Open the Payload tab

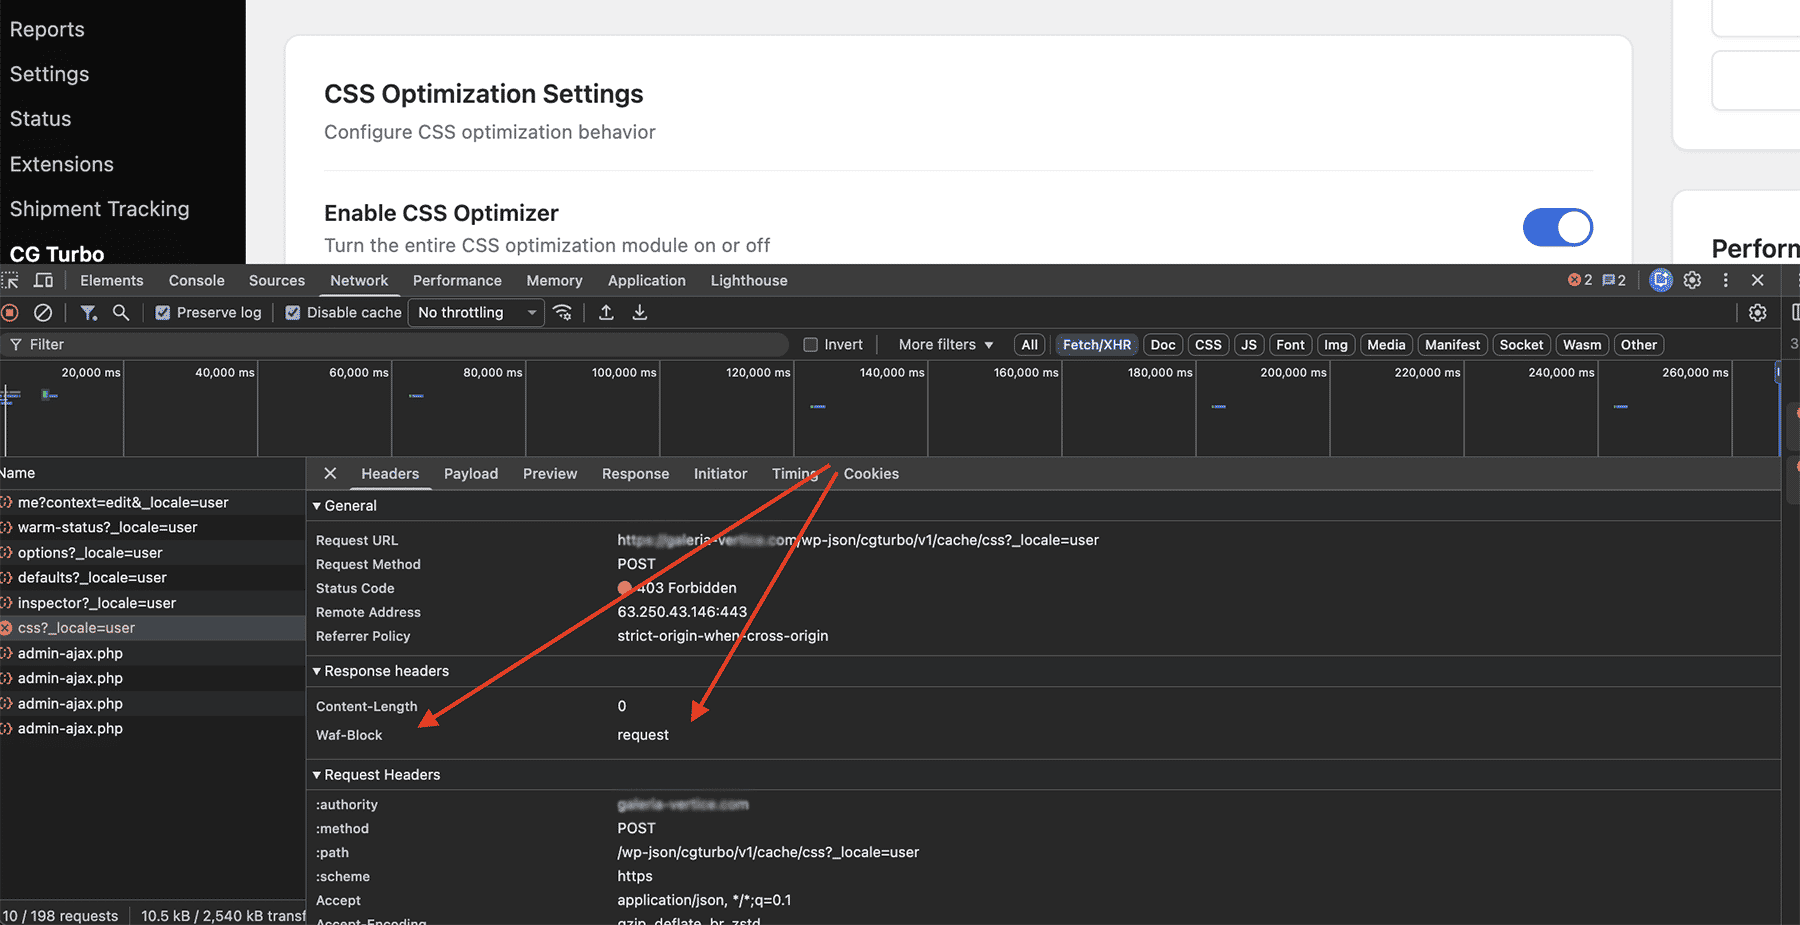tap(471, 474)
